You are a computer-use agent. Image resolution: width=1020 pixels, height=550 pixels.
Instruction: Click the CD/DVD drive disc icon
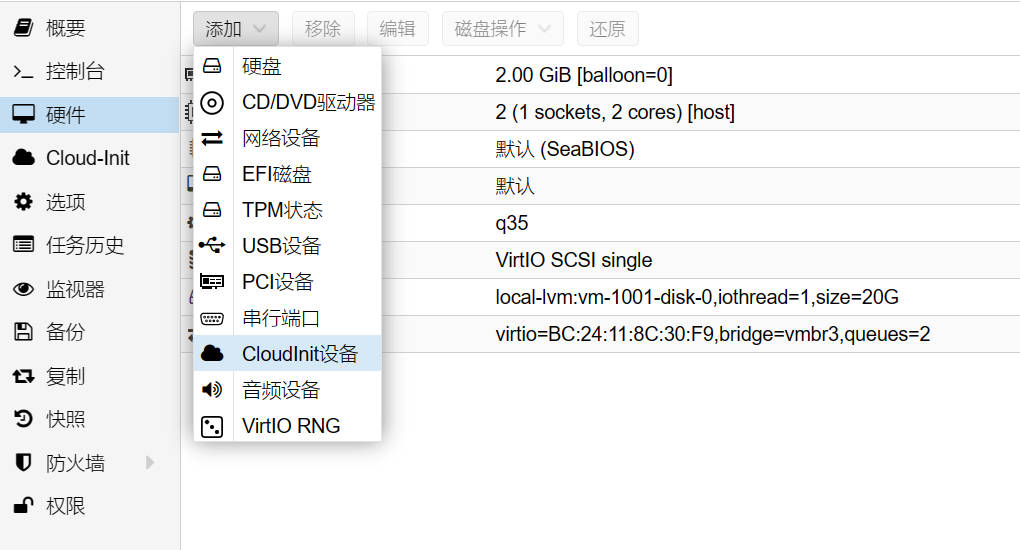(212, 102)
